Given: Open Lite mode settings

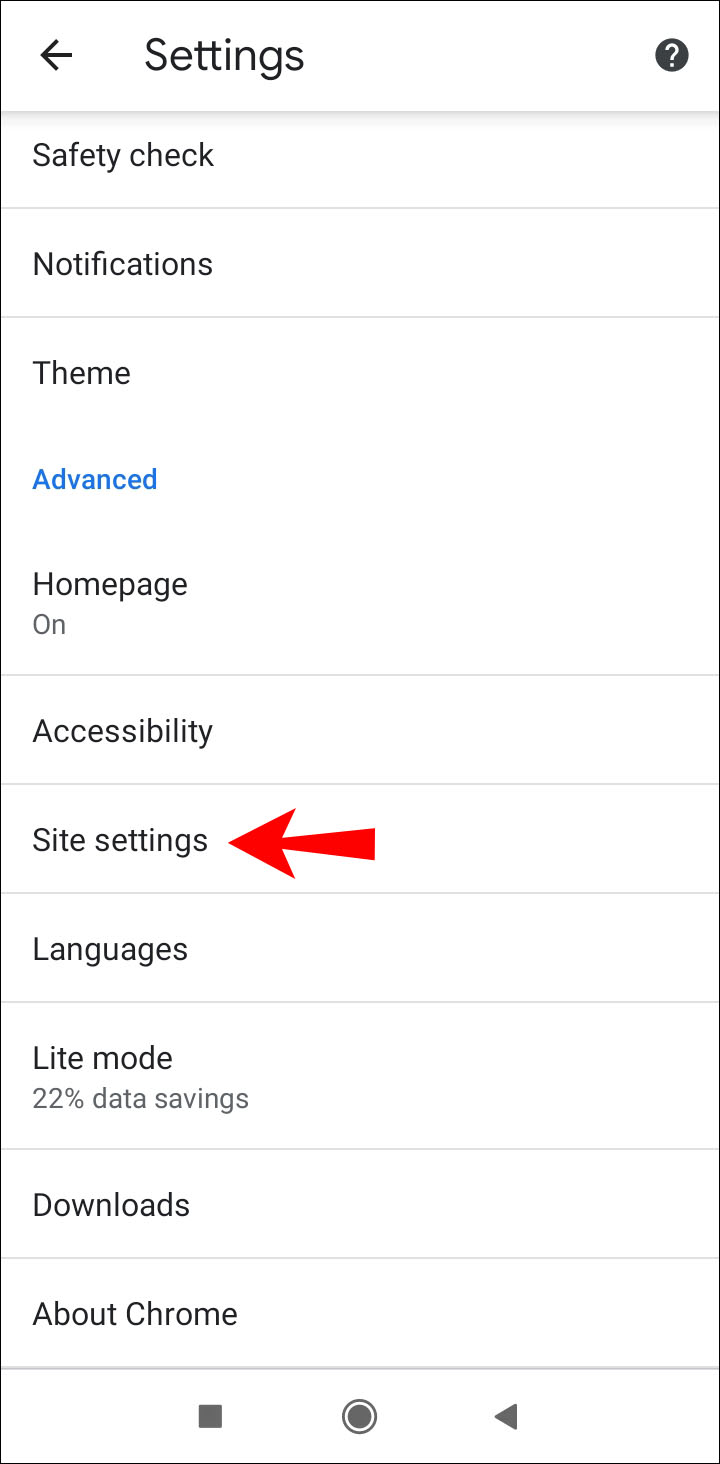Looking at the screenshot, I should (x=360, y=1077).
